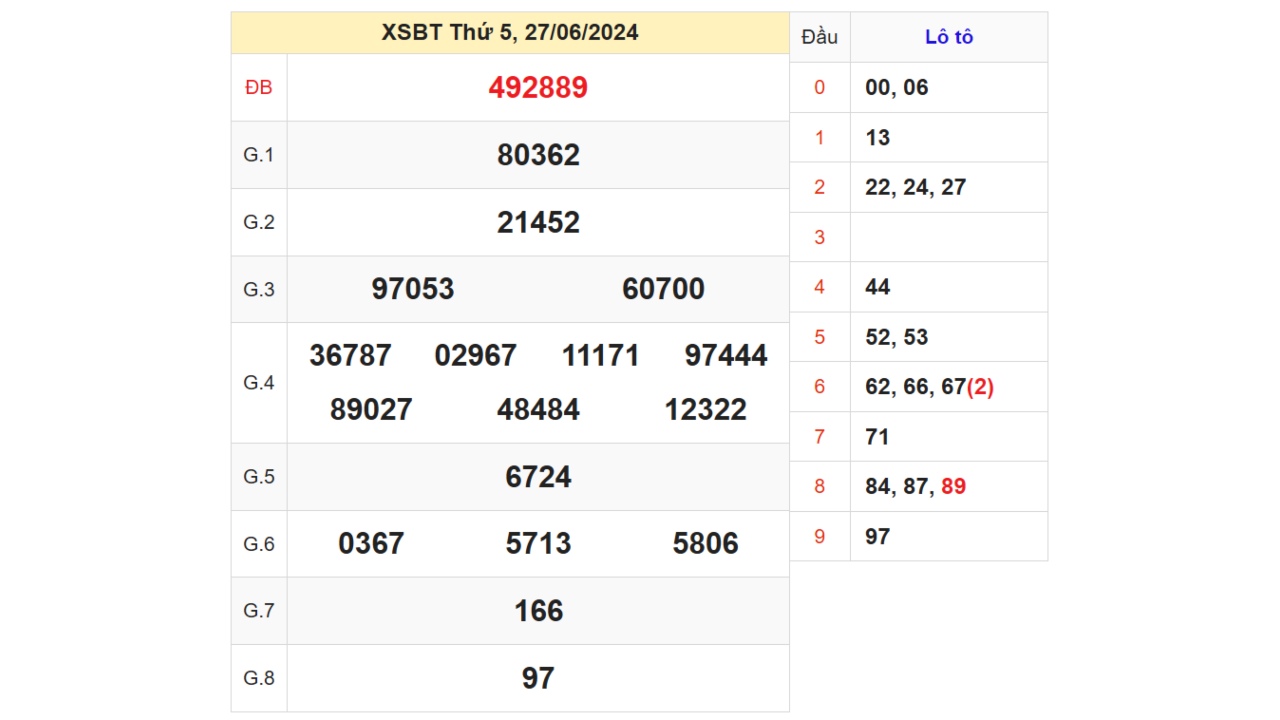The height and width of the screenshot is (720, 1280).
Task: Click the G.7 row label
Action: pyautogui.click(x=258, y=611)
